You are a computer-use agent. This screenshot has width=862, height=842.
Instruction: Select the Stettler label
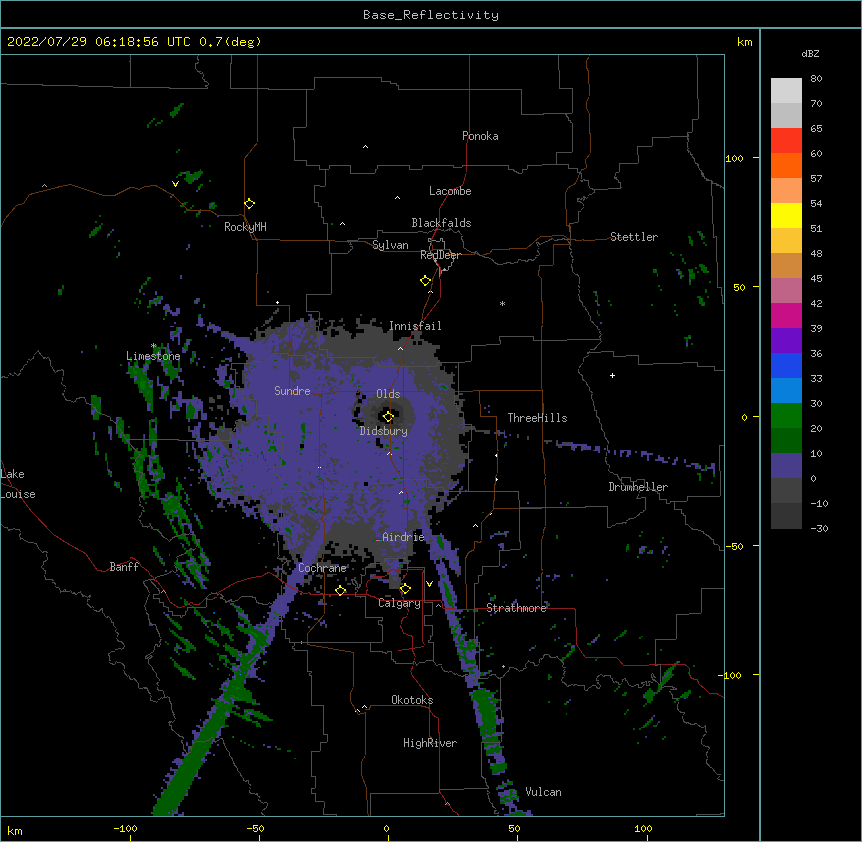[634, 237]
